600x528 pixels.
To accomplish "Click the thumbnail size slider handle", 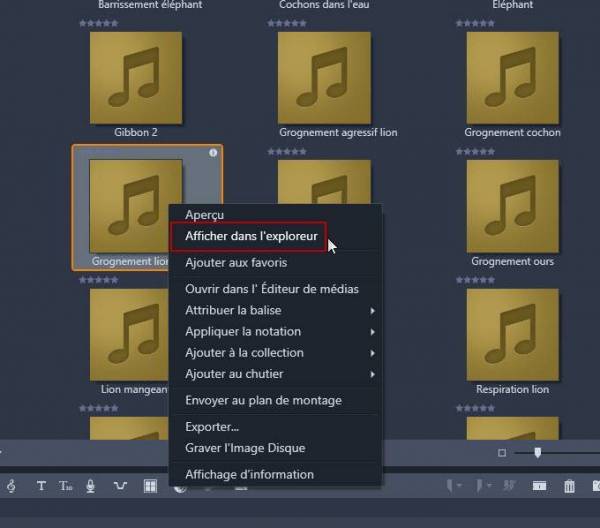I will point(537,453).
